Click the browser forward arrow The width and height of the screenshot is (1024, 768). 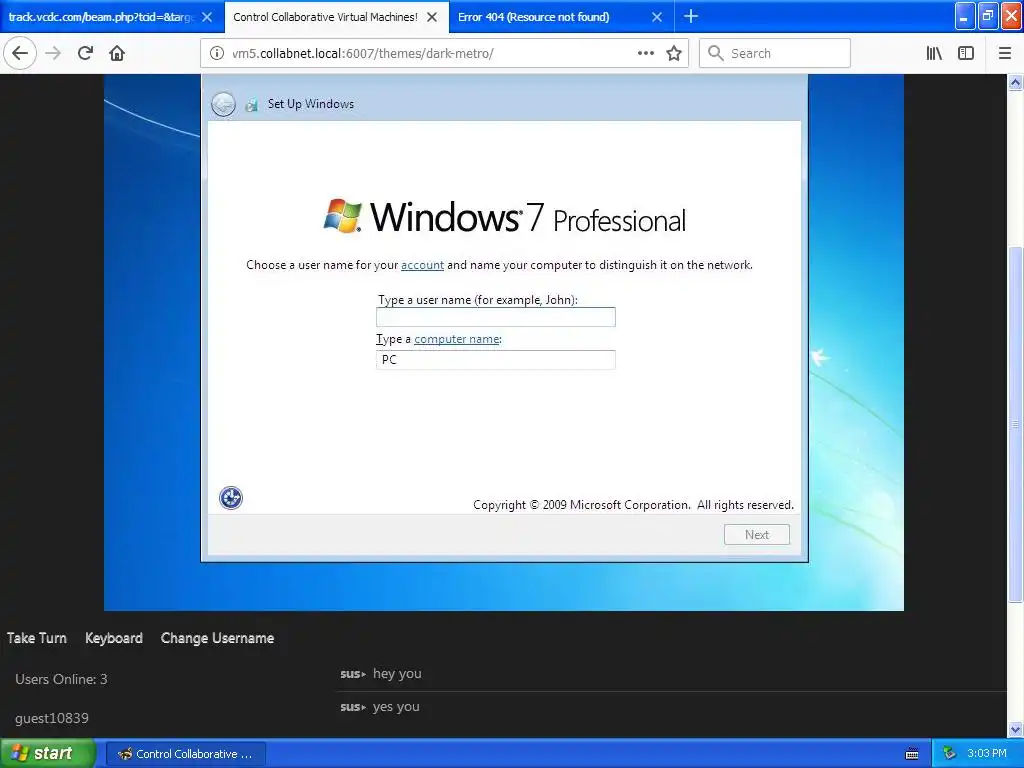(53, 53)
